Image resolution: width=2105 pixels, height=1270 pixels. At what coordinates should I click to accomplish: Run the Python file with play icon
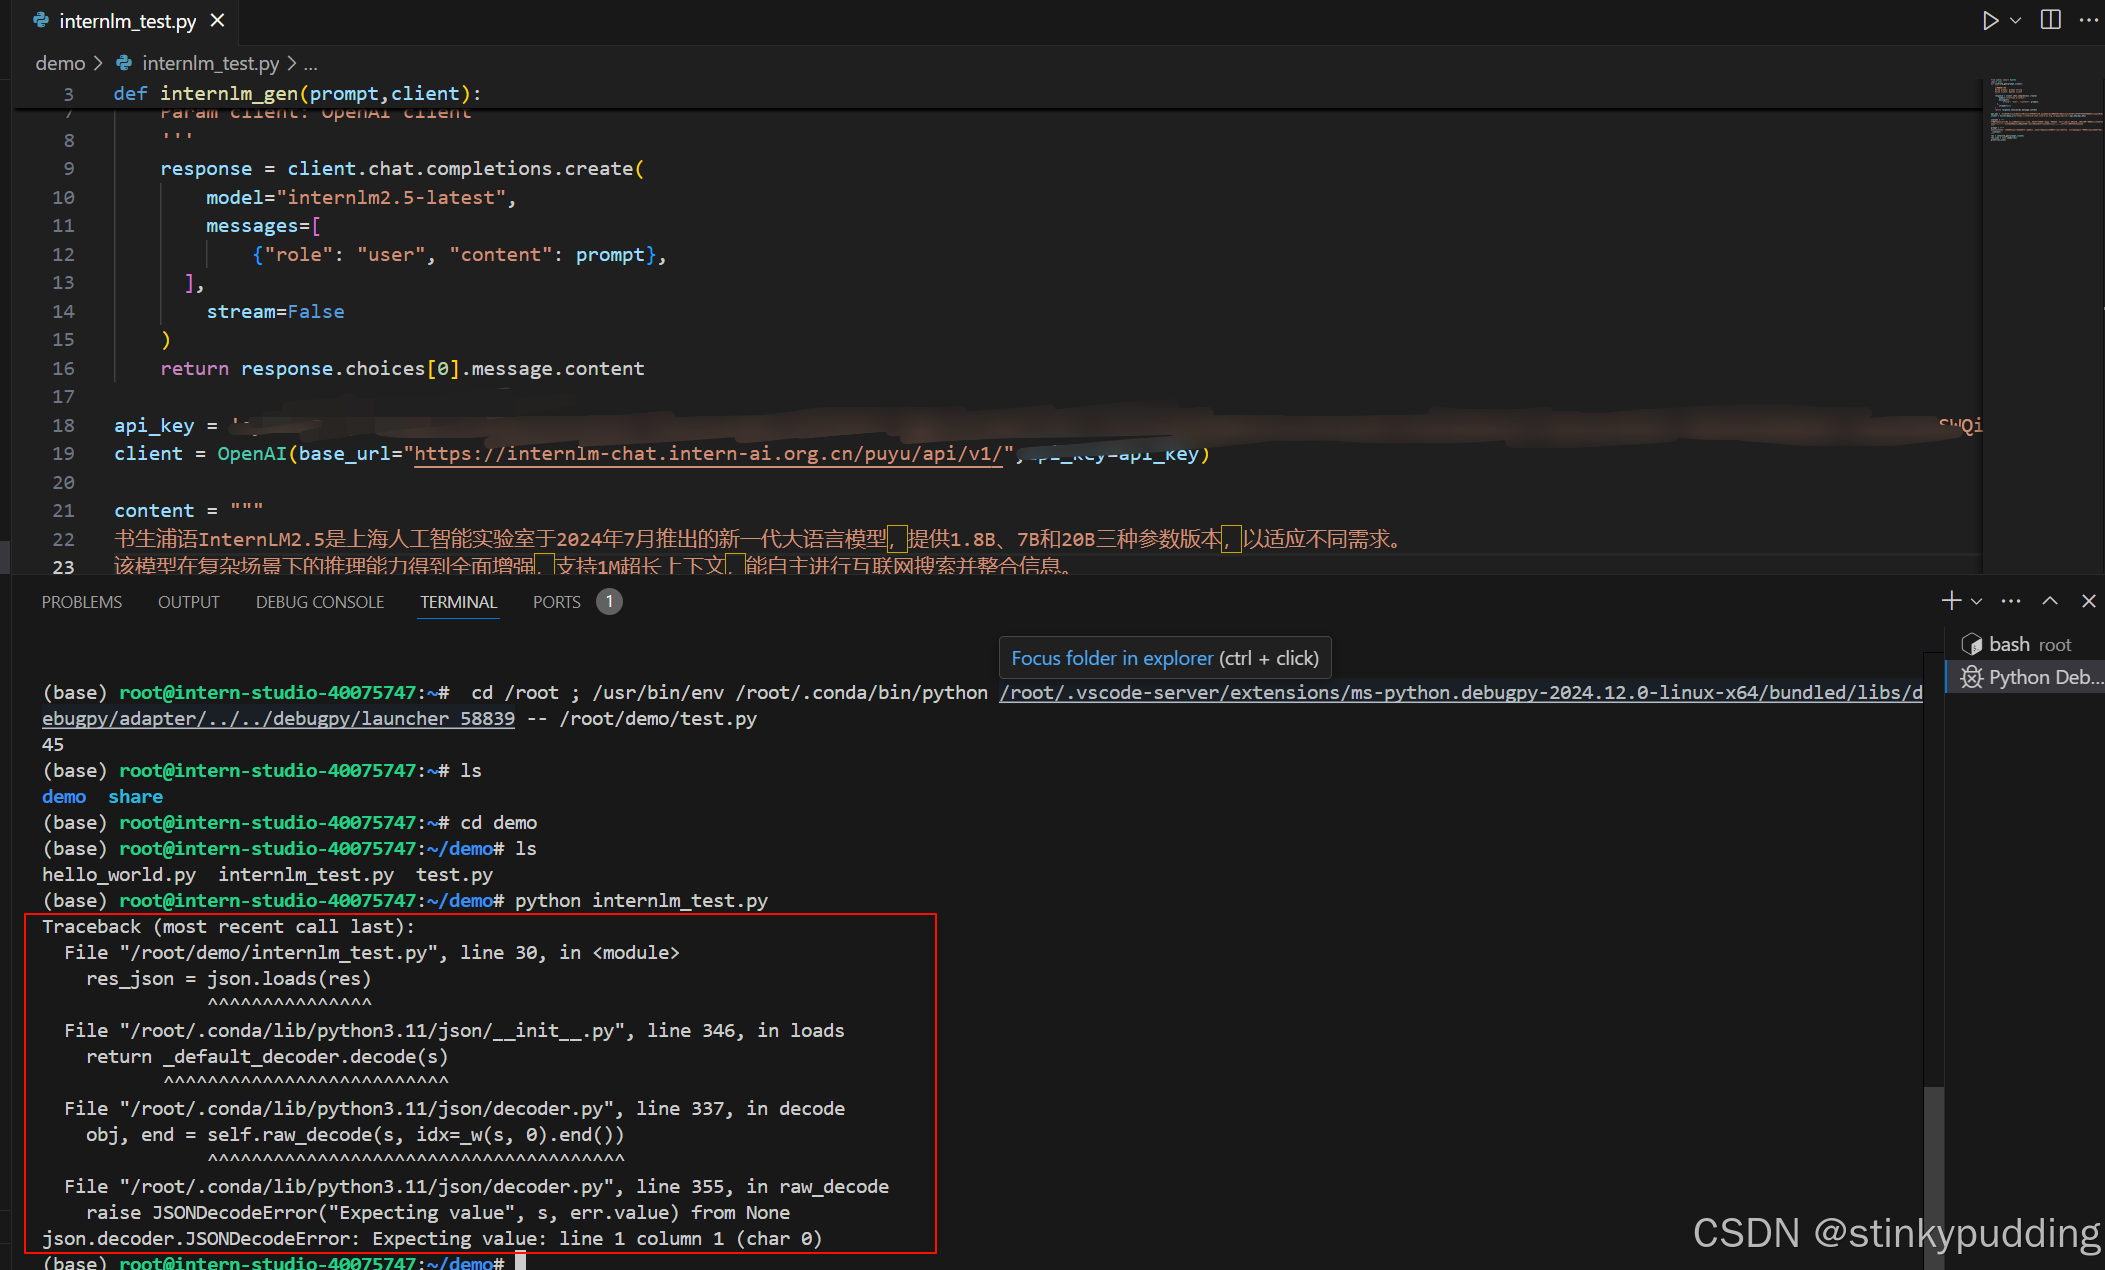tap(1990, 20)
